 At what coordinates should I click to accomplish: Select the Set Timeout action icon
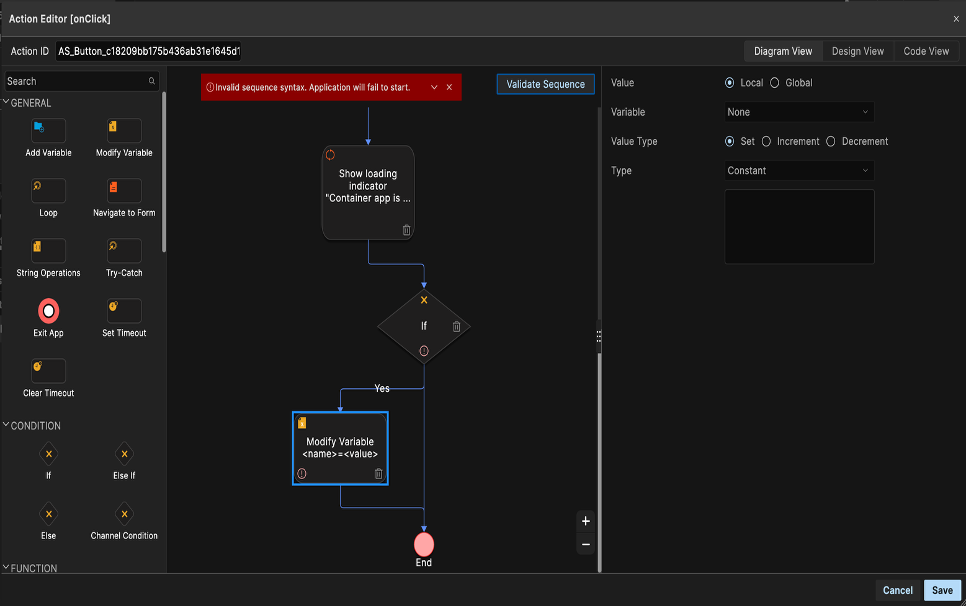point(124,311)
